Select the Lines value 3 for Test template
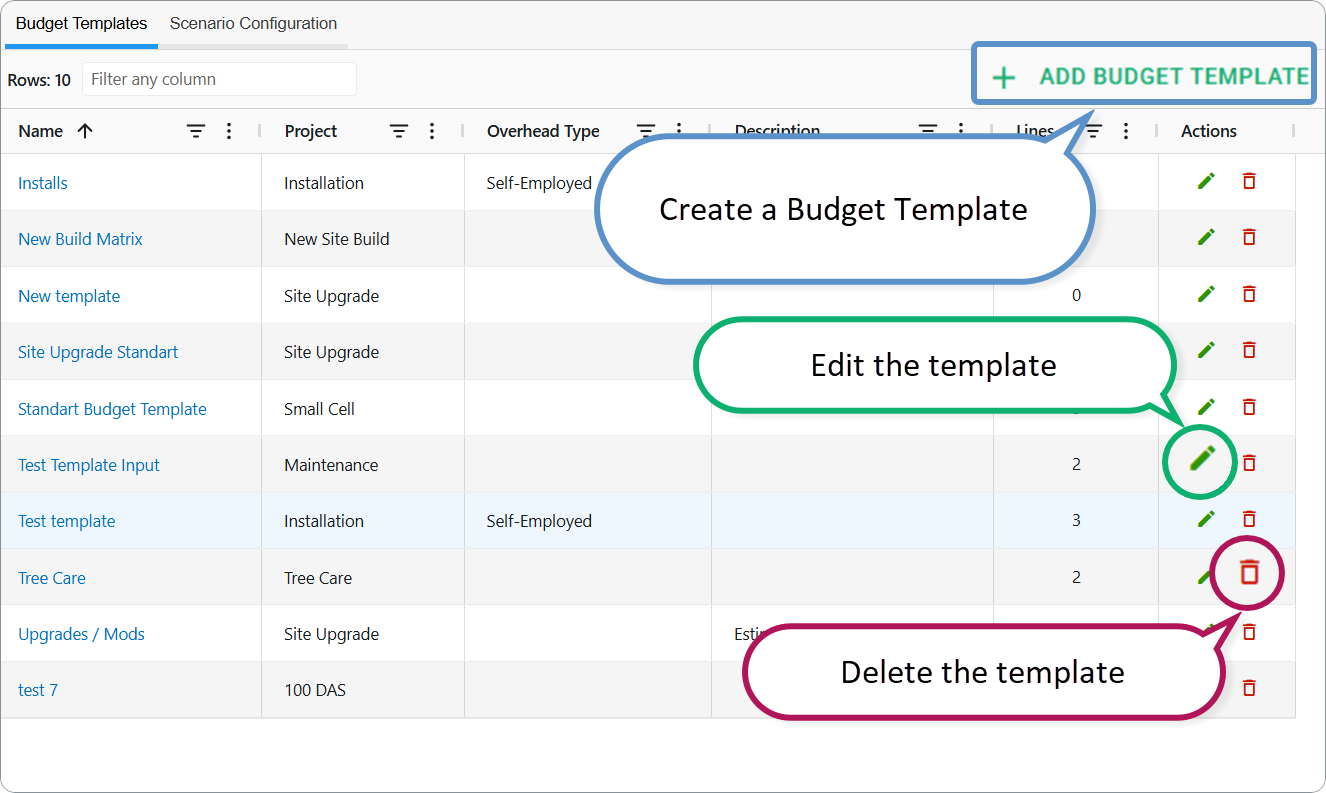The image size is (1326, 793). click(1076, 520)
